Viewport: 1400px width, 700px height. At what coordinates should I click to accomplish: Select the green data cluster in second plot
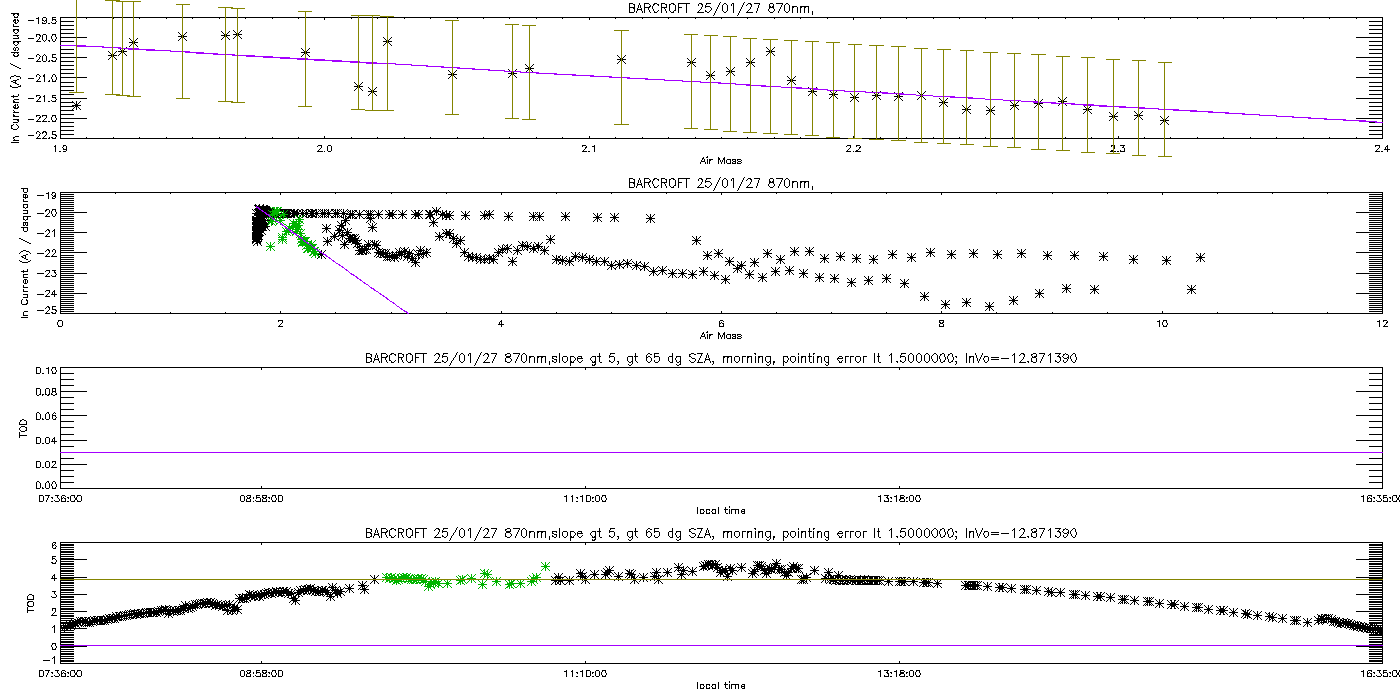292,232
